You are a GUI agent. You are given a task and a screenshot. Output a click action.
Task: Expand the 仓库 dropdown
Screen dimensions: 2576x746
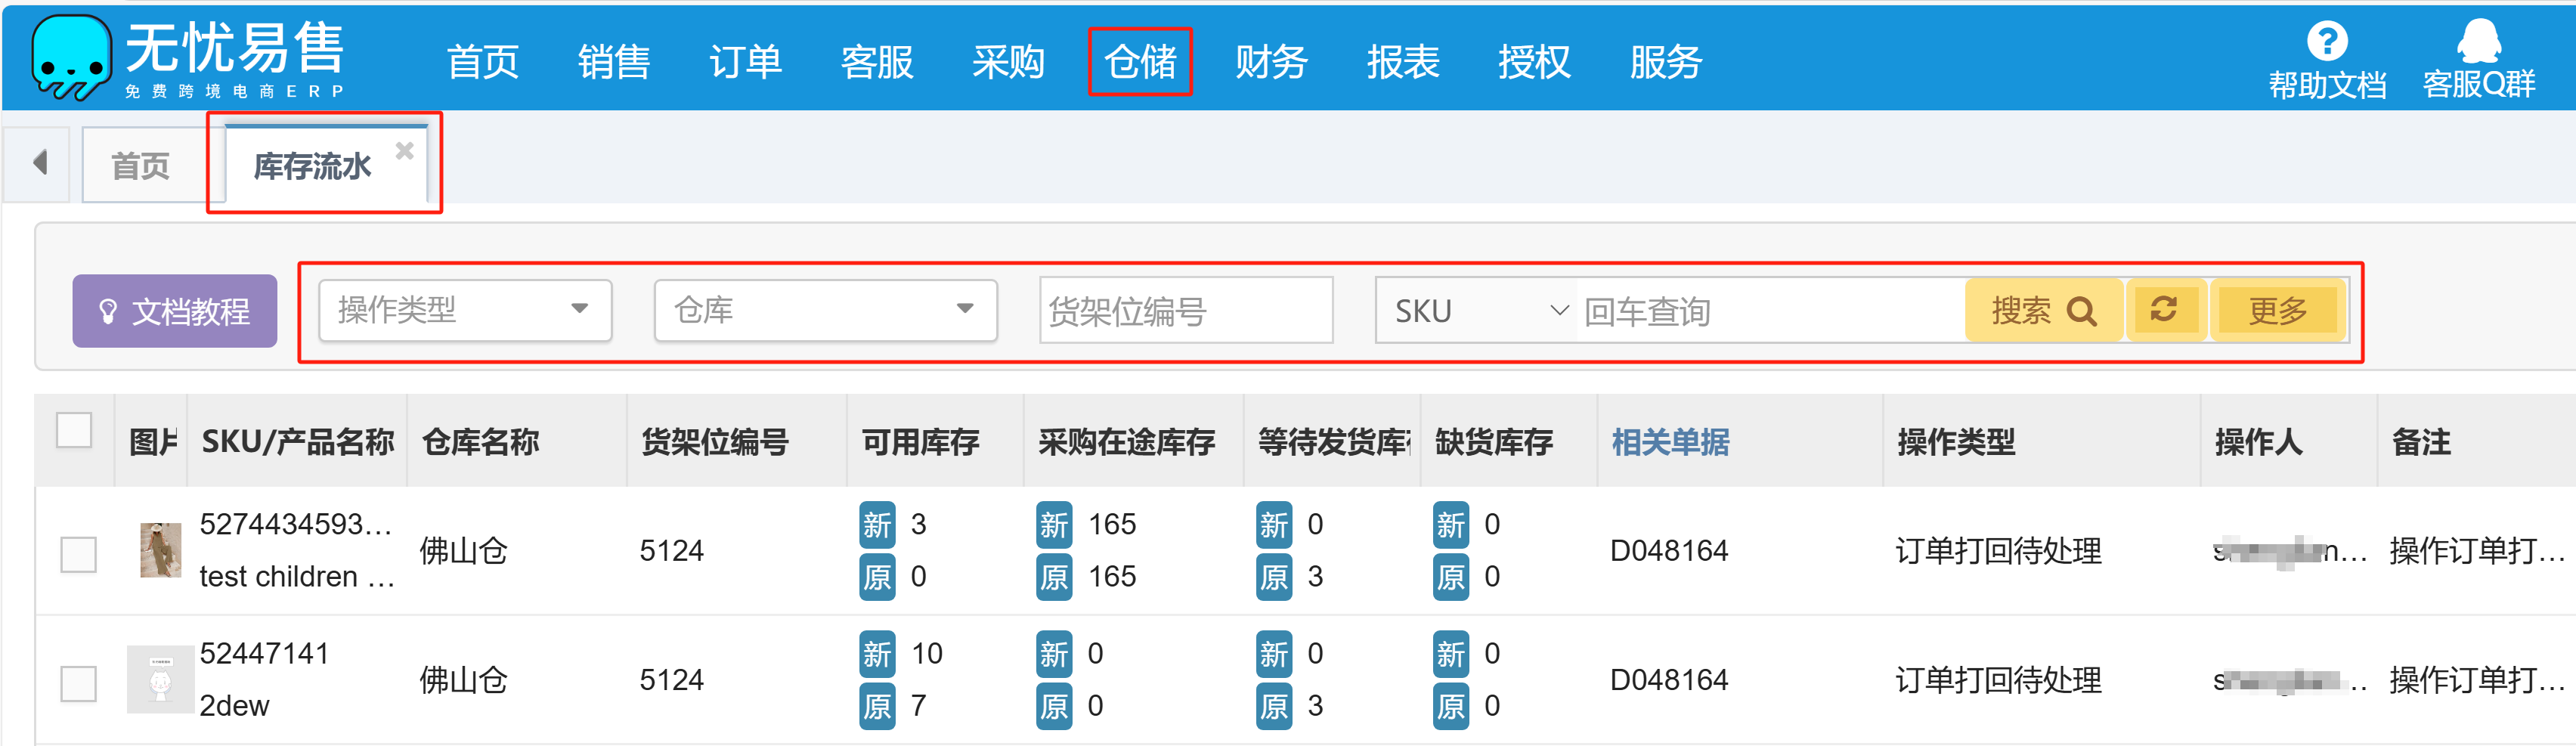point(825,310)
